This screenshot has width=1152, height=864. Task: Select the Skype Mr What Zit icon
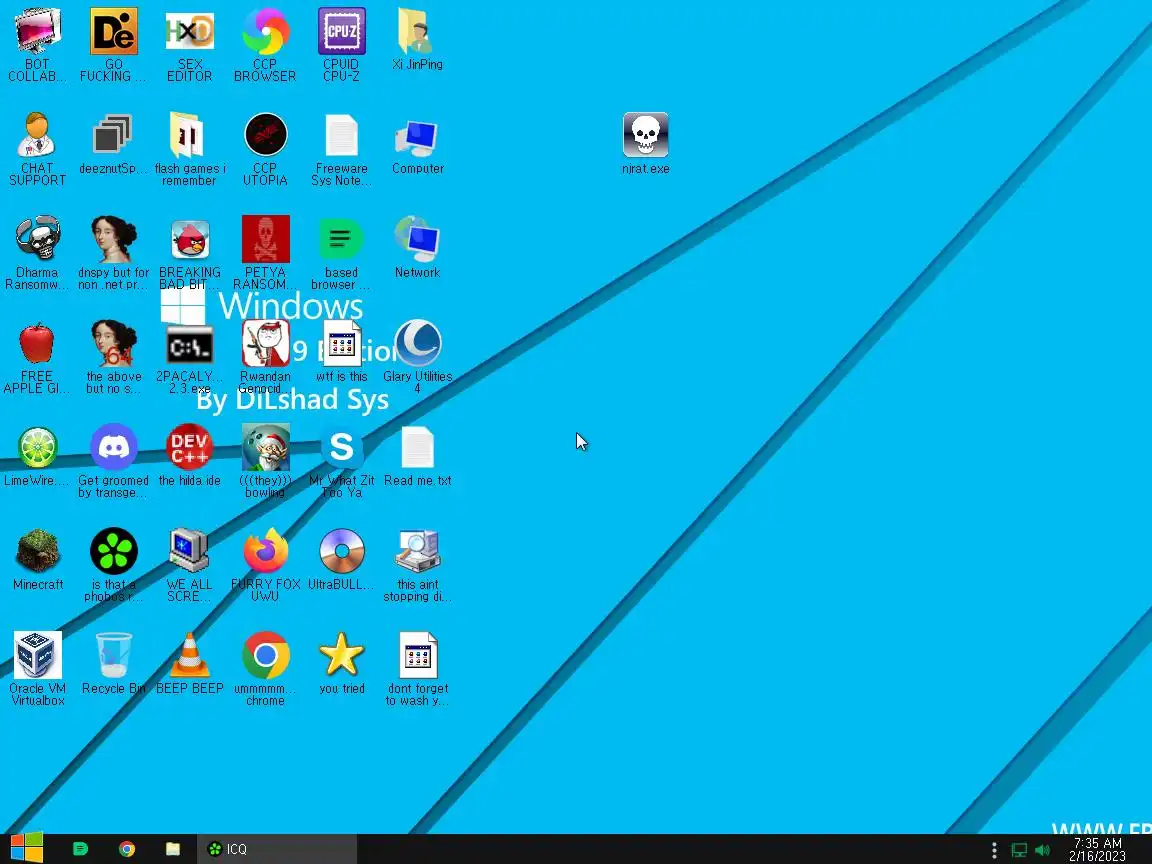(x=342, y=447)
